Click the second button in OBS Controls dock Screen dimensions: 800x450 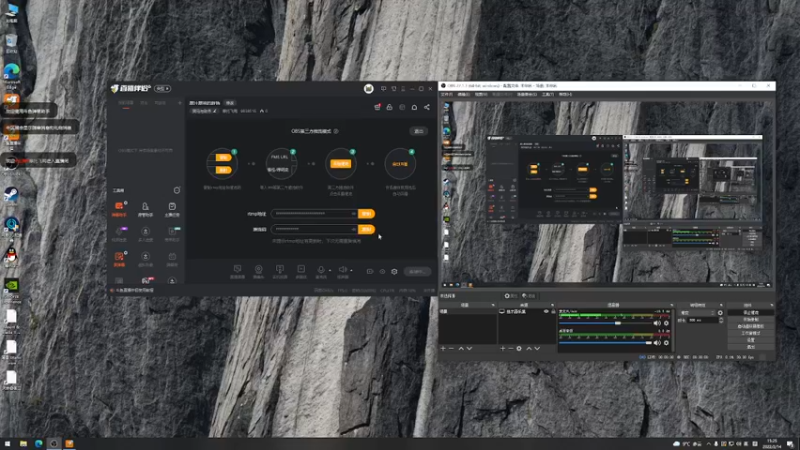751,319
